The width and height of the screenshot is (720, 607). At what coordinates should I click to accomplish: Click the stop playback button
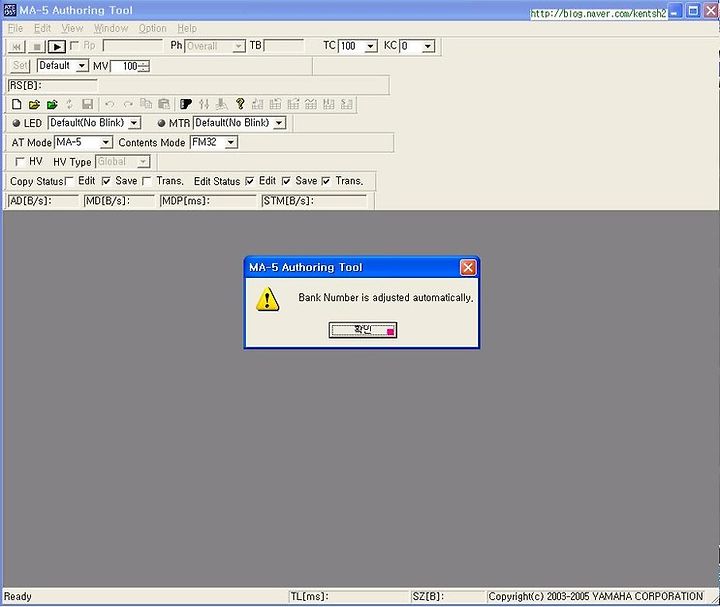click(x=37, y=46)
